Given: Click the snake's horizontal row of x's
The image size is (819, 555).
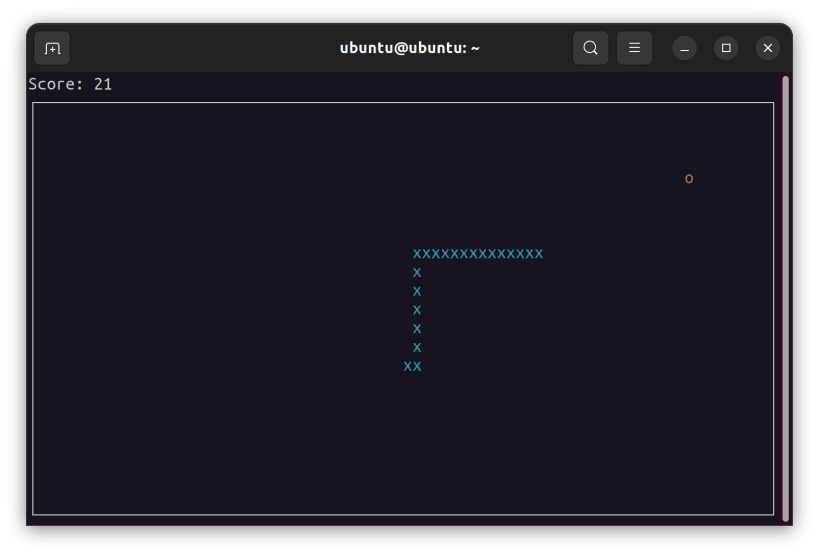Looking at the screenshot, I should point(478,254).
